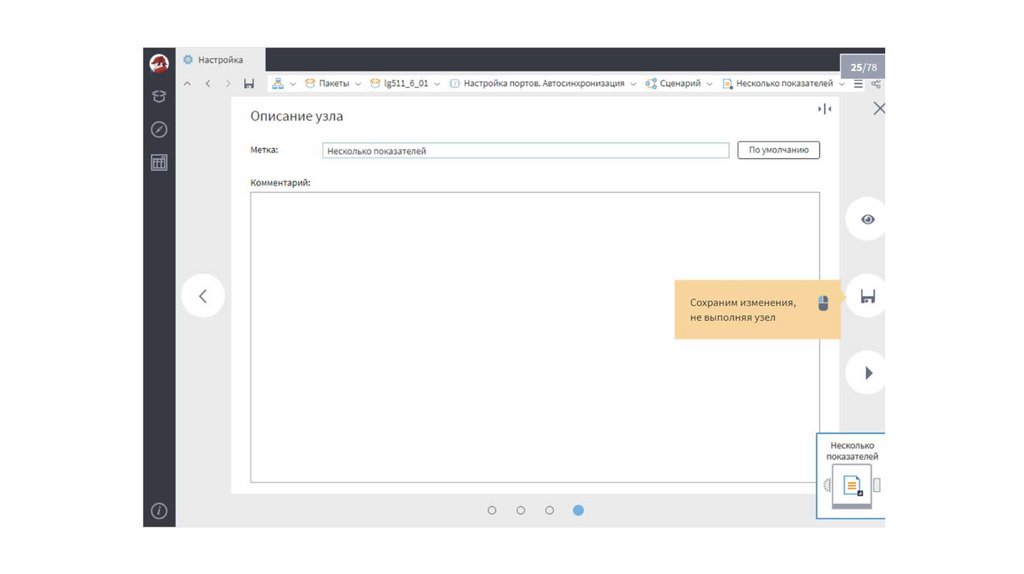Screen dimensions: 1024x574
Task: Expand the Пакеты breadcrumb dropdown
Action: click(x=357, y=84)
